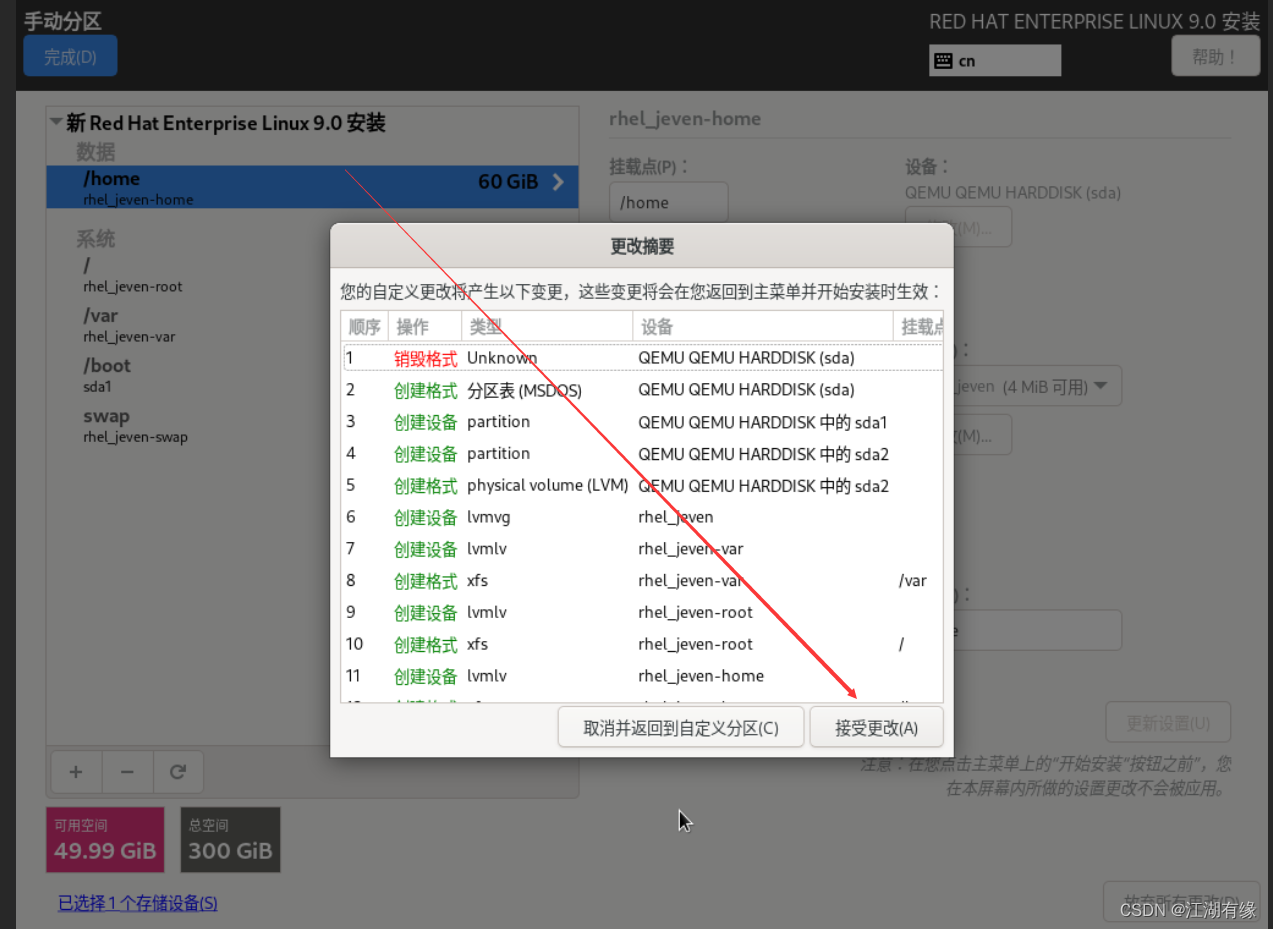The height and width of the screenshot is (929, 1273).
Task: Collapse the '新 Red Hat Enterprise Linux 9.0 安装' tree
Action: pyautogui.click(x=57, y=122)
